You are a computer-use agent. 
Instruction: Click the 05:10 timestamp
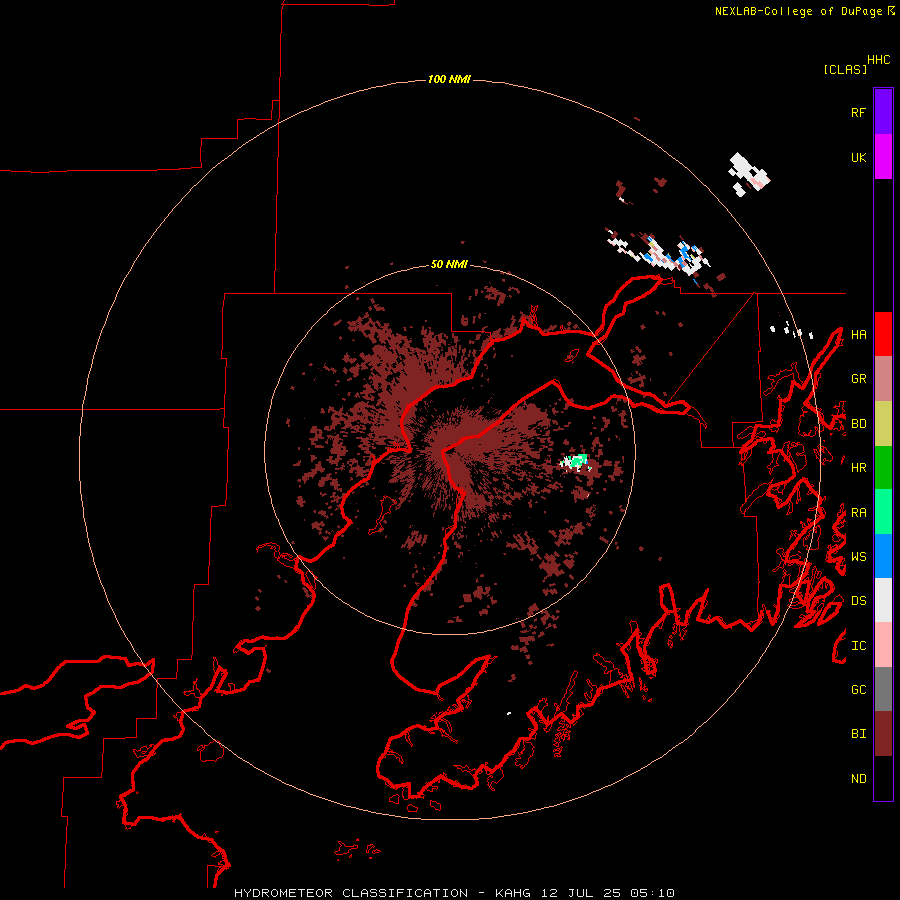coord(652,893)
